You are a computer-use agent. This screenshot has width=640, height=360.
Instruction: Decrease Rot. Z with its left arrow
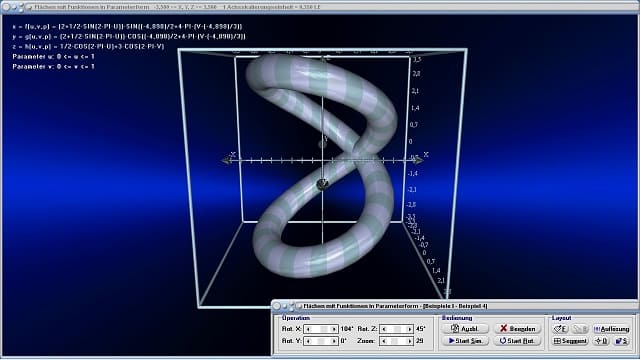coord(384,329)
